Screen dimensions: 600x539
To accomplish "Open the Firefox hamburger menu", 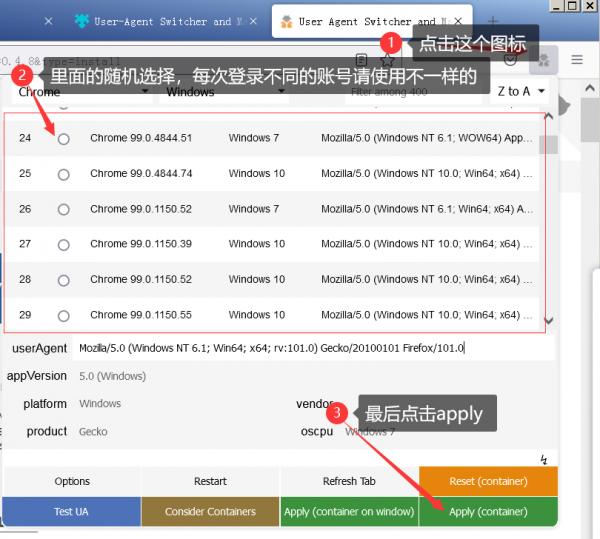I will [x=577, y=60].
